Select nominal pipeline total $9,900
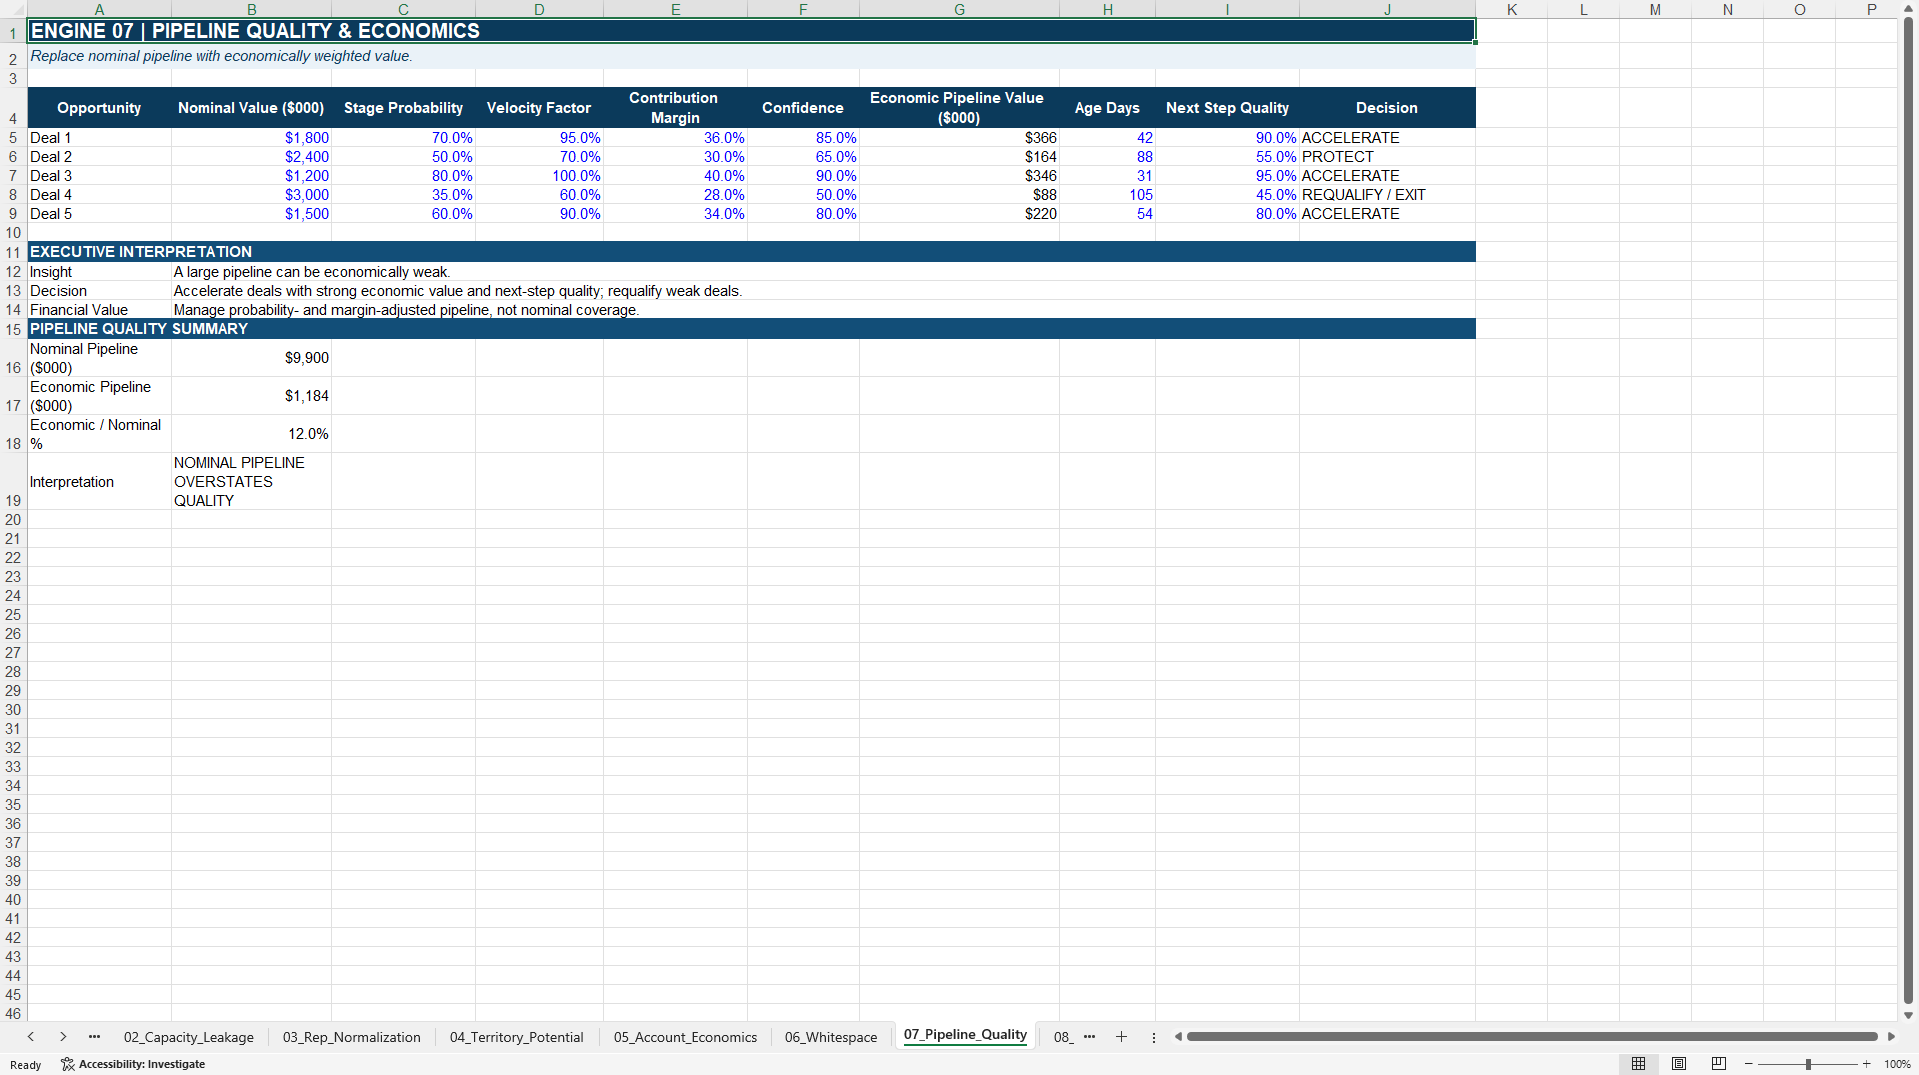The height and width of the screenshot is (1075, 1919). (251, 358)
